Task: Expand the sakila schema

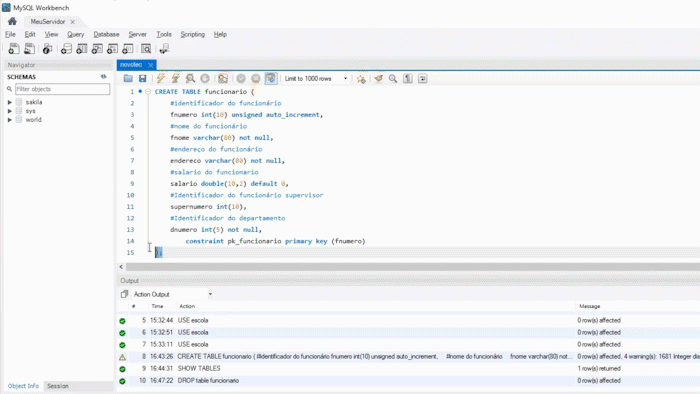Action: point(9,102)
